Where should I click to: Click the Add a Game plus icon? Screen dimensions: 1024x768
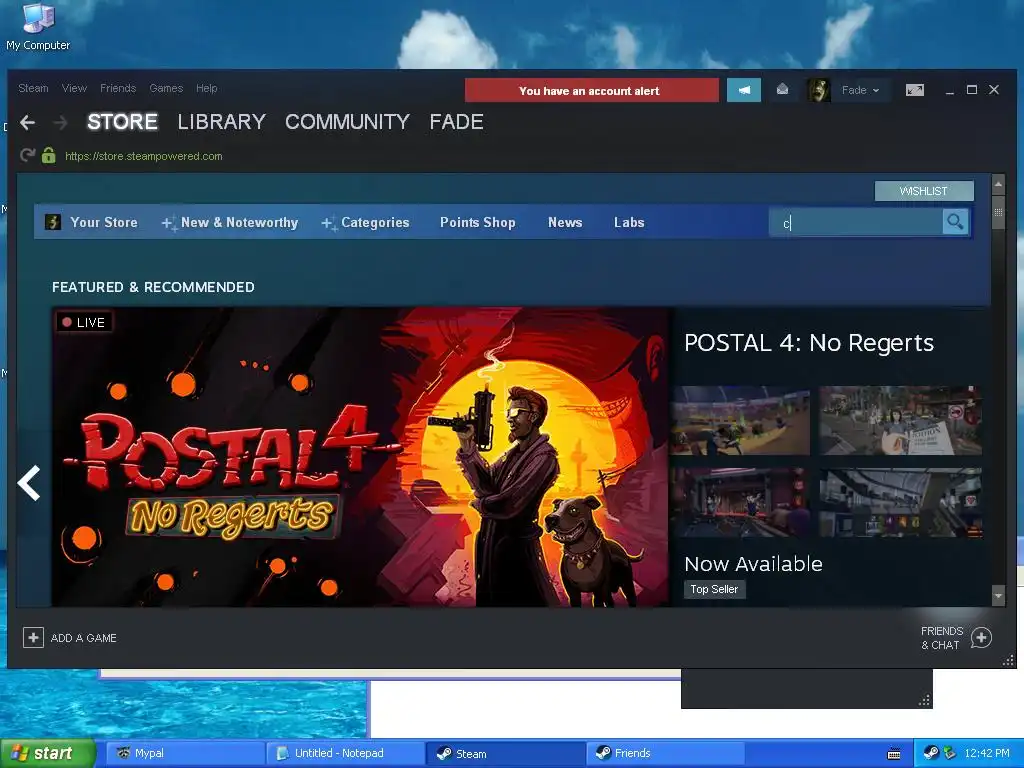tap(33, 637)
